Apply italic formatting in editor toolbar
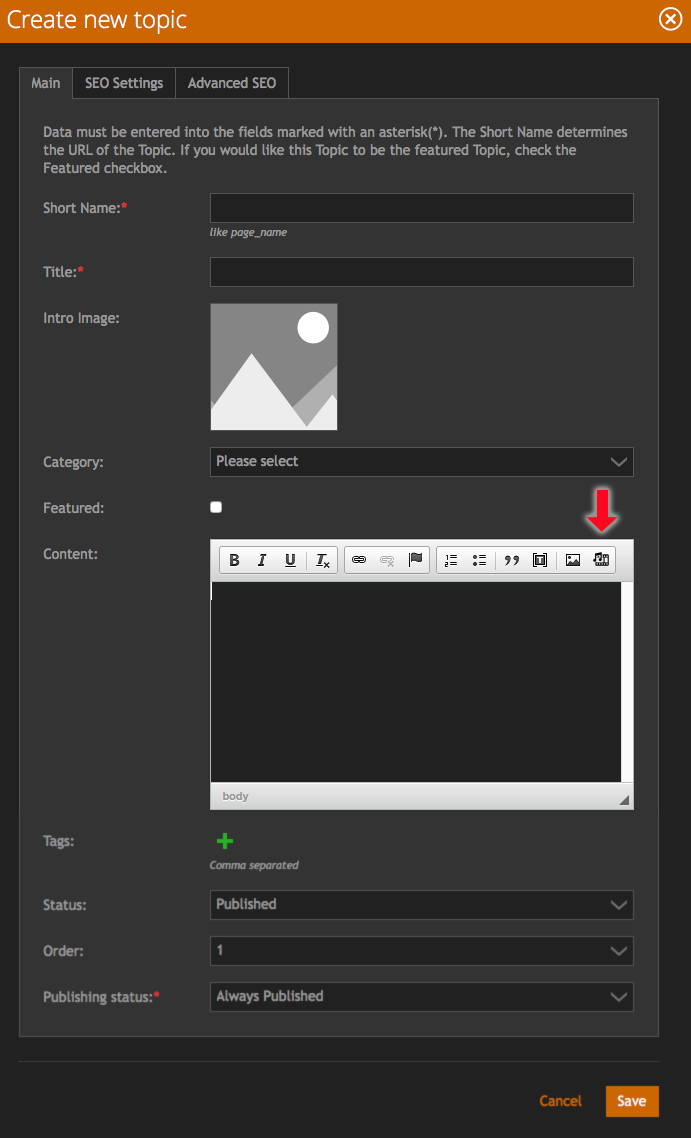 (x=262, y=560)
